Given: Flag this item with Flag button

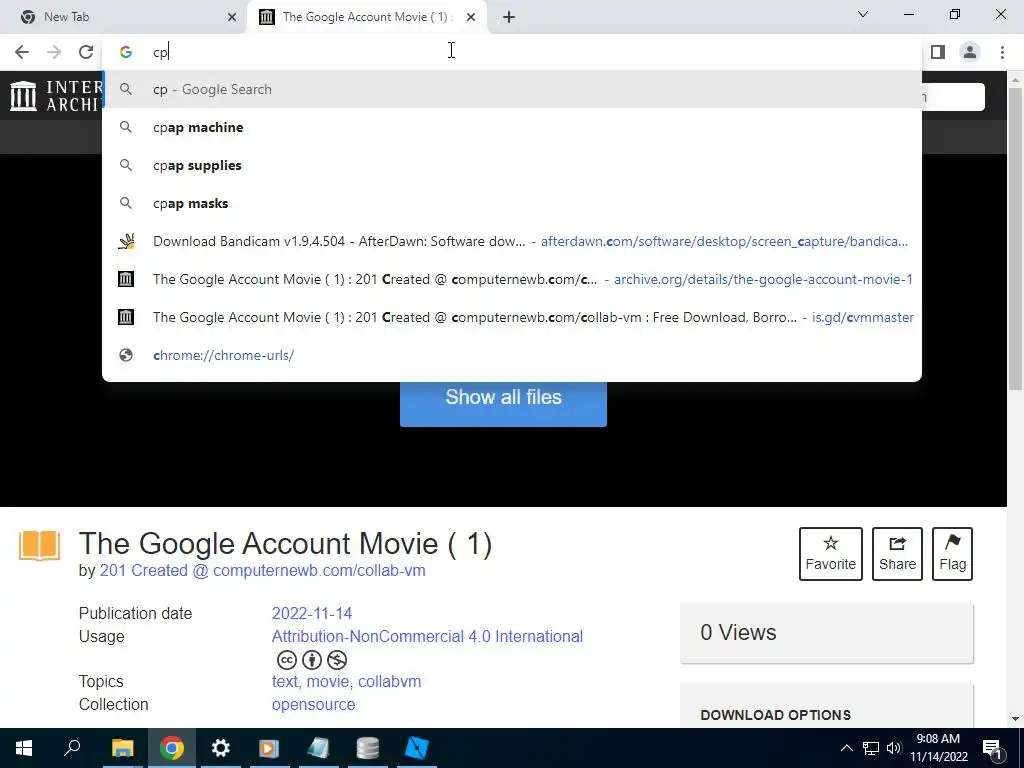Looking at the screenshot, I should (x=952, y=554).
